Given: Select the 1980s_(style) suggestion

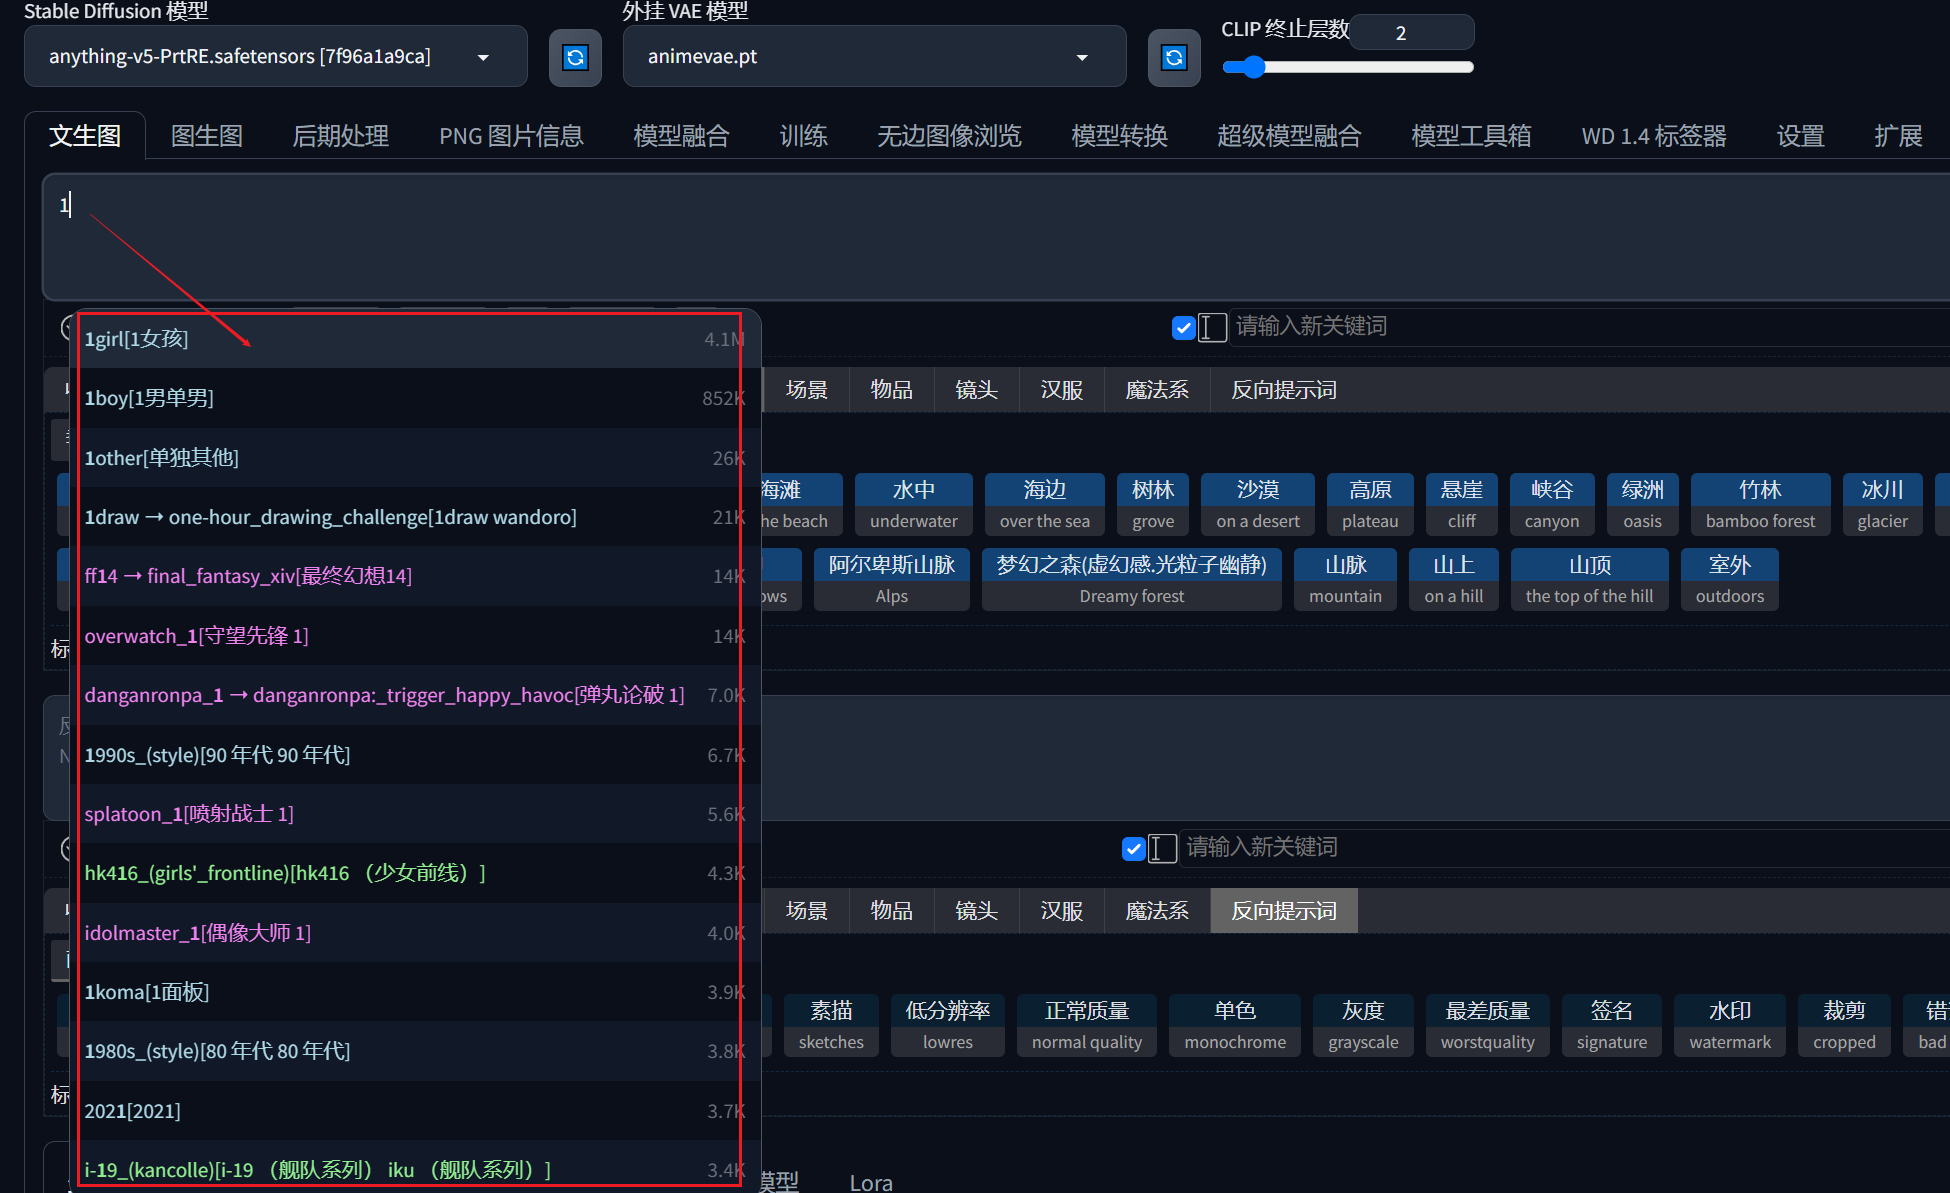Looking at the screenshot, I should click(415, 1051).
